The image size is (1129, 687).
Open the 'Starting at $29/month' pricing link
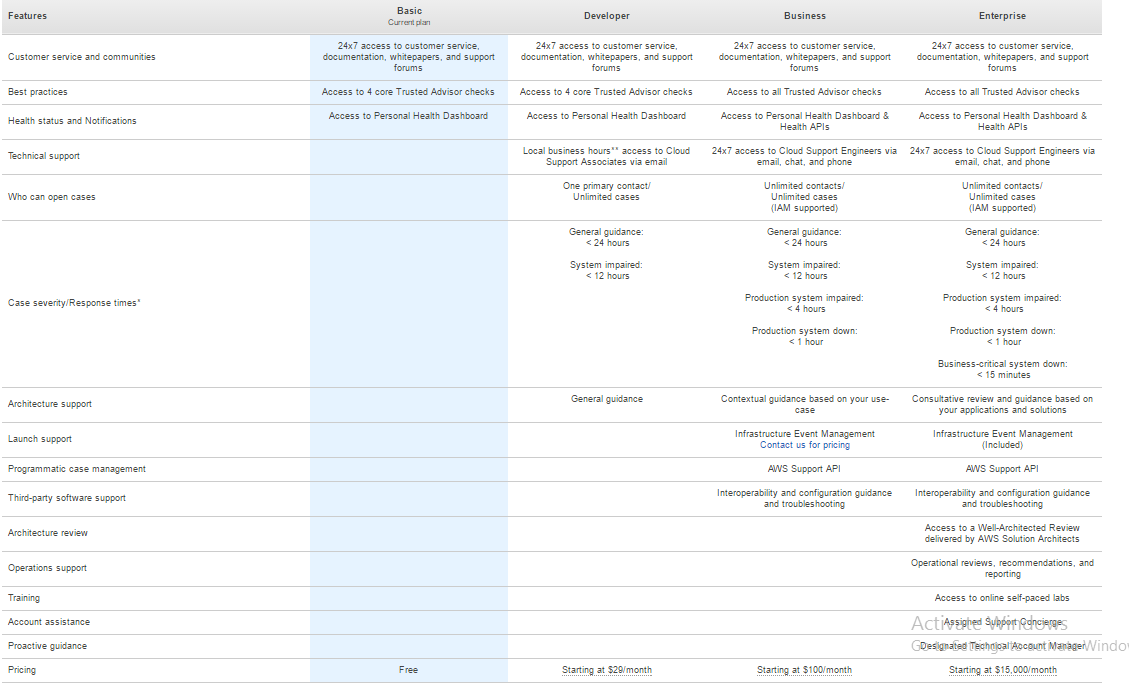(606, 670)
